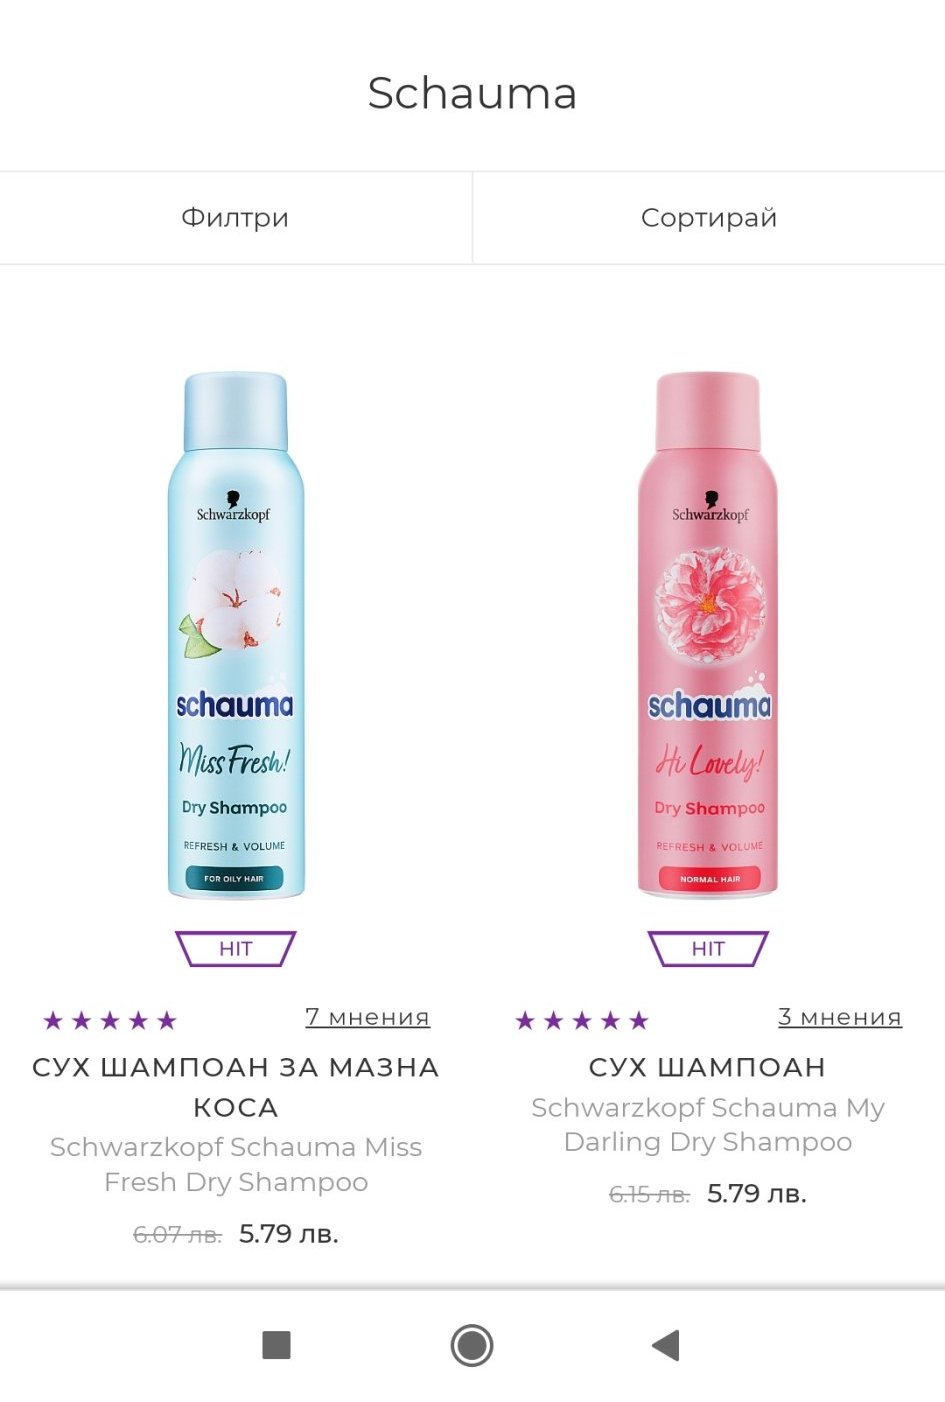Tap the Android back triangle icon
Viewport: 945px width, 1402px height.
tap(666, 1345)
